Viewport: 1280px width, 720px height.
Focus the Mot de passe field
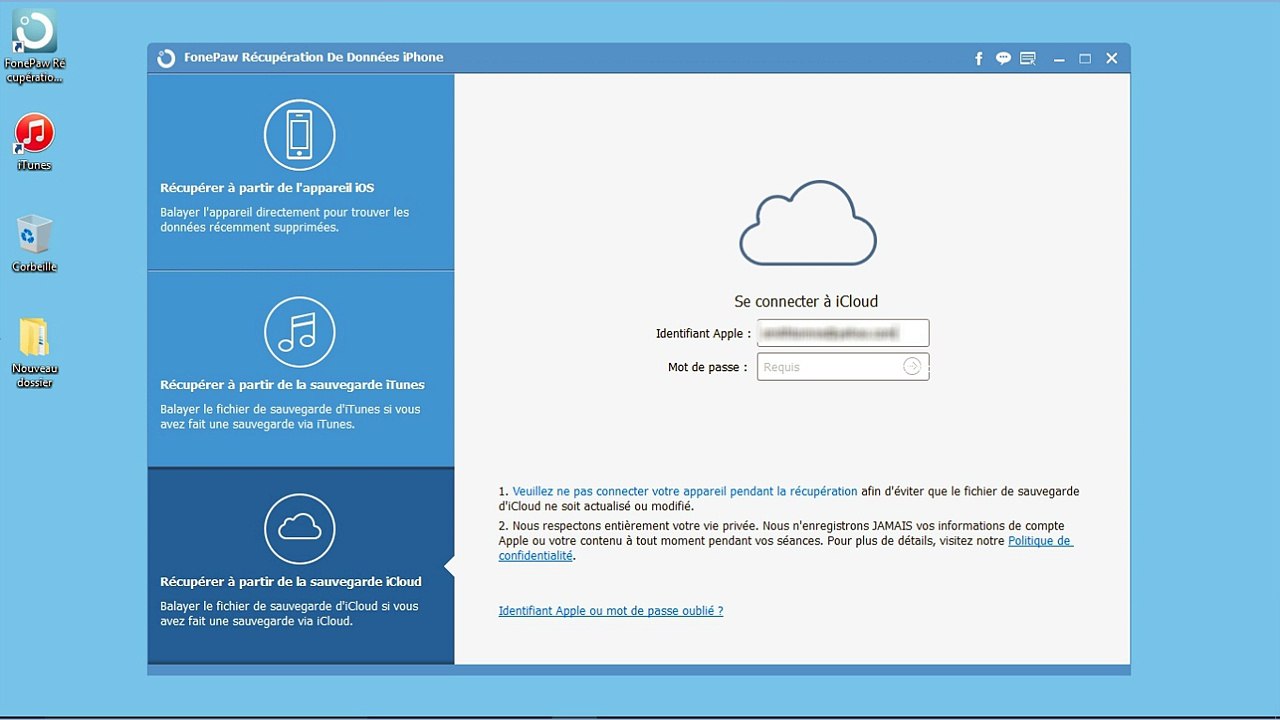[843, 367]
